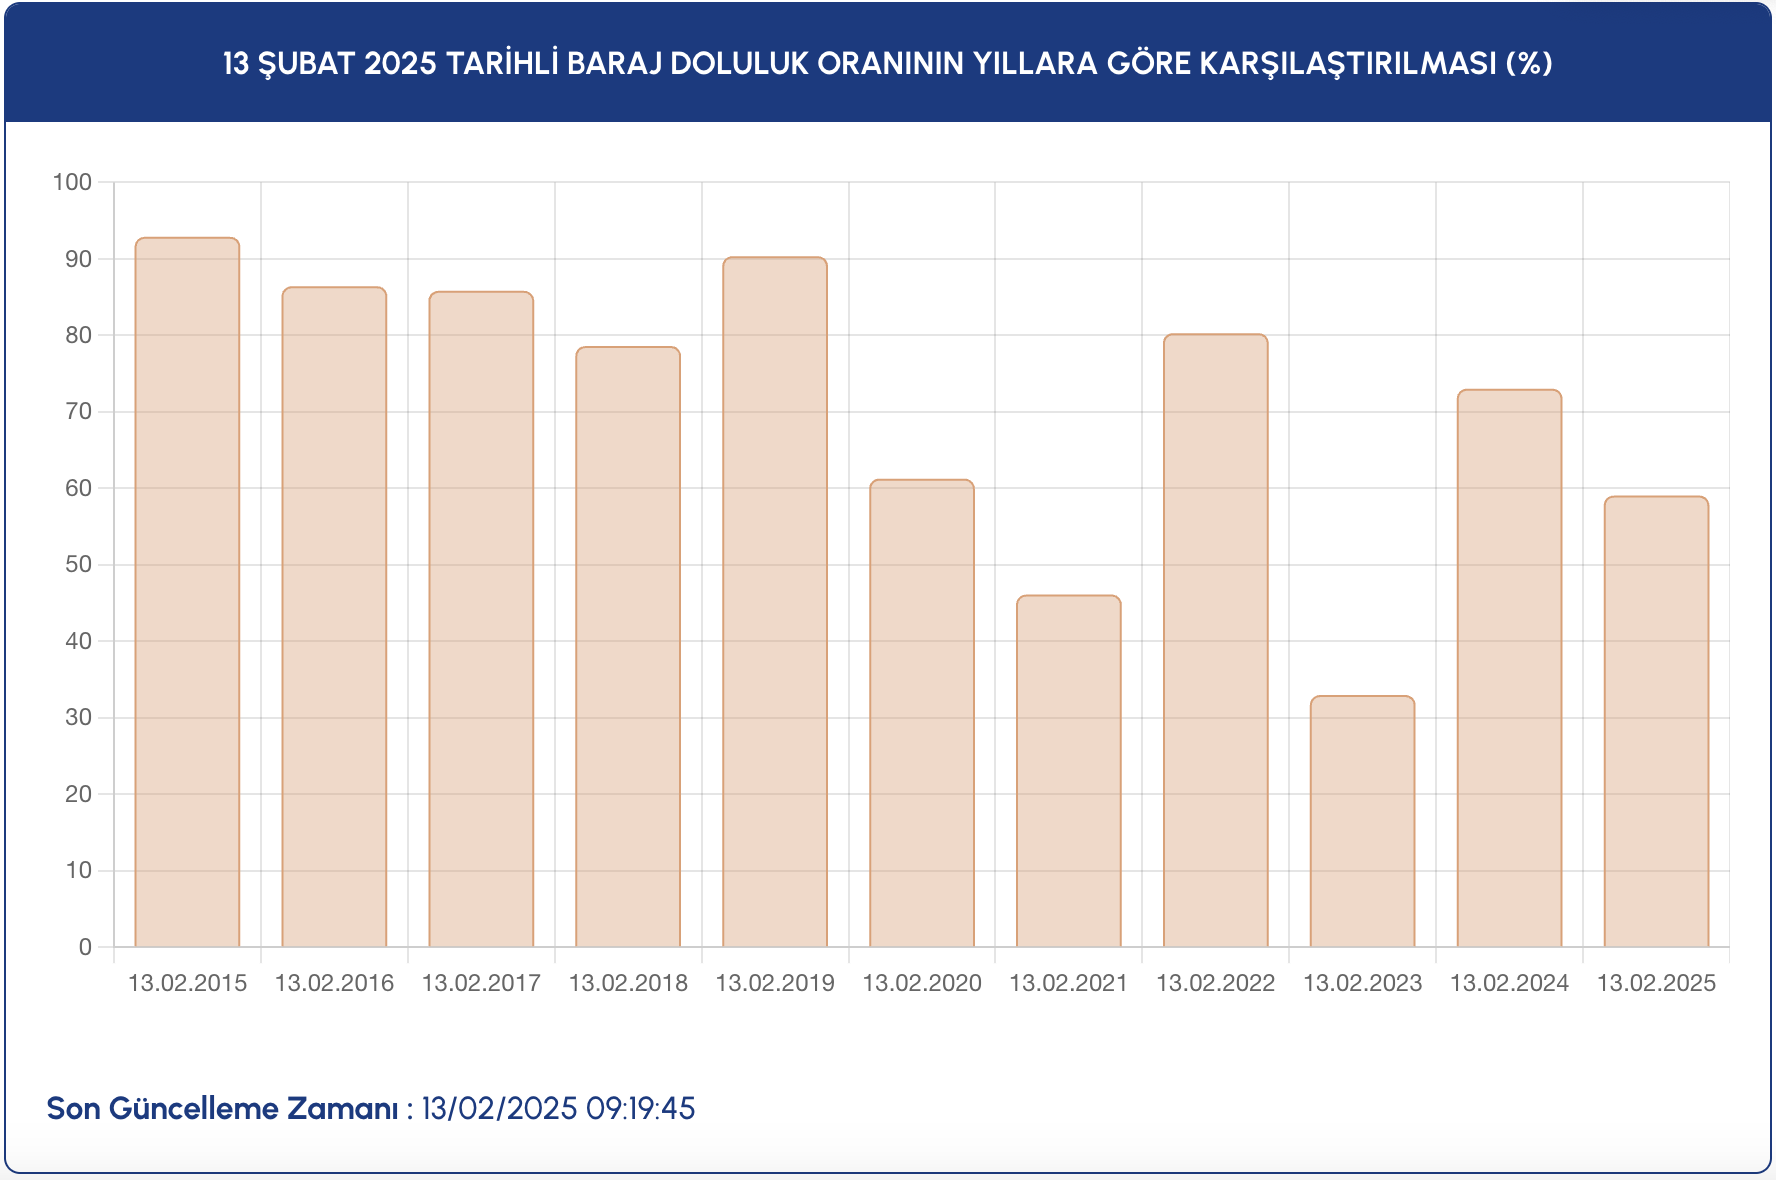Click the bar for 13.02.2015
The height and width of the screenshot is (1180, 1776).
click(x=187, y=592)
